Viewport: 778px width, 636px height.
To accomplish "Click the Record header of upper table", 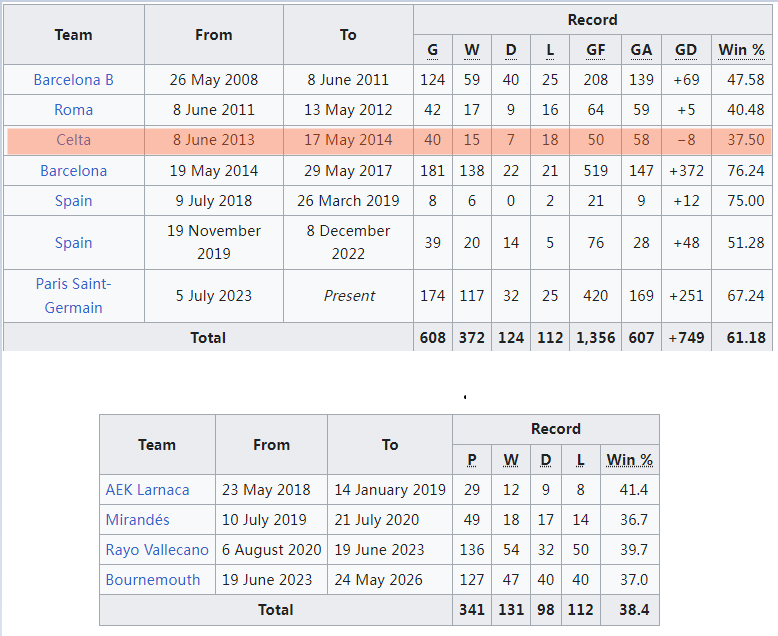I will [x=592, y=20].
